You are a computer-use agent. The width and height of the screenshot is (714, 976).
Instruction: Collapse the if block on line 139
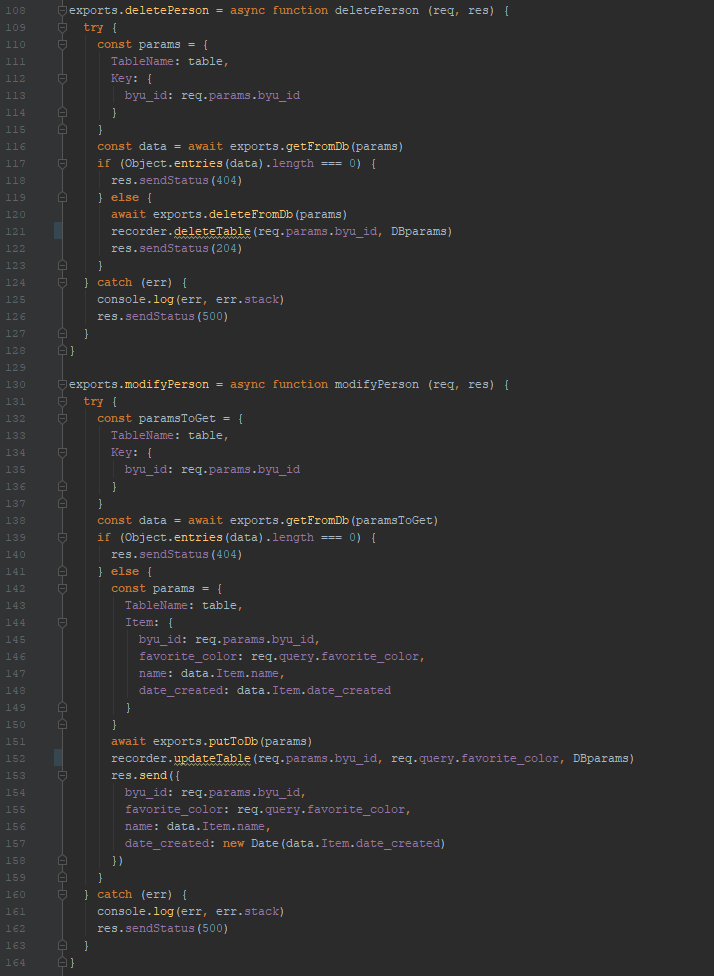[x=62, y=537]
